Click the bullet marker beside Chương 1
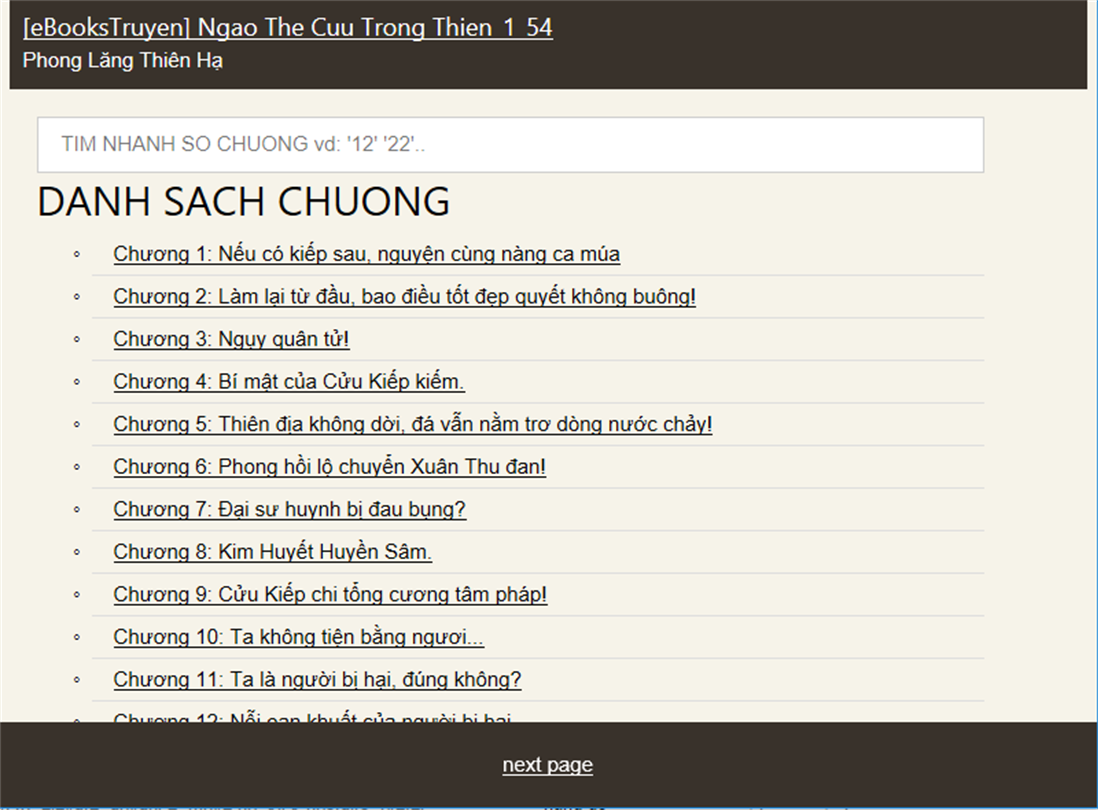This screenshot has width=1098, height=810. (x=77, y=255)
